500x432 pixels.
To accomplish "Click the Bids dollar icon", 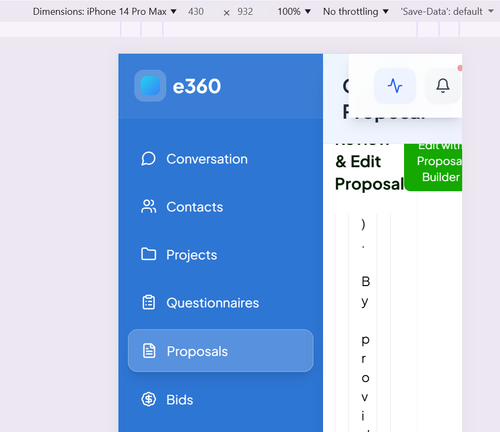I will [148, 399].
